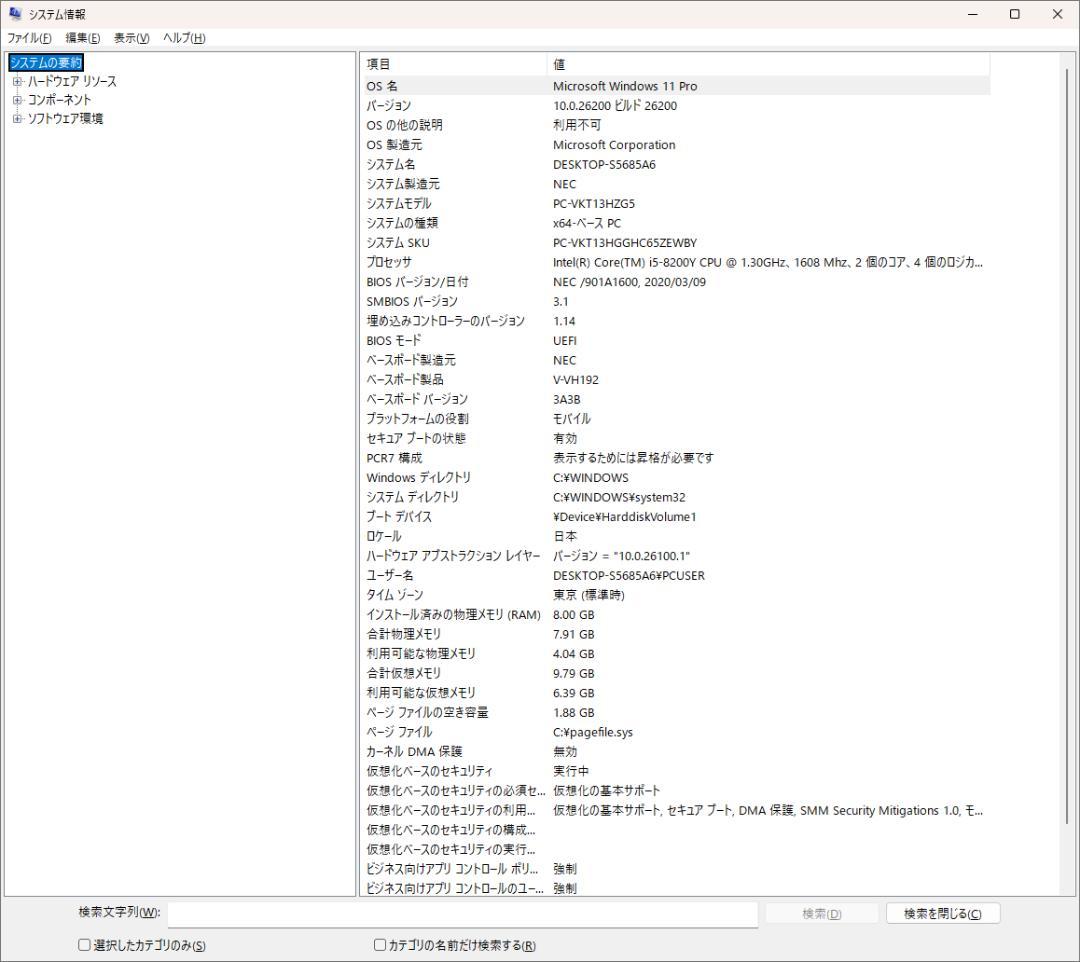The height and width of the screenshot is (962, 1080).
Task: Click the システム情報 icon in the title bar
Action: [x=14, y=14]
